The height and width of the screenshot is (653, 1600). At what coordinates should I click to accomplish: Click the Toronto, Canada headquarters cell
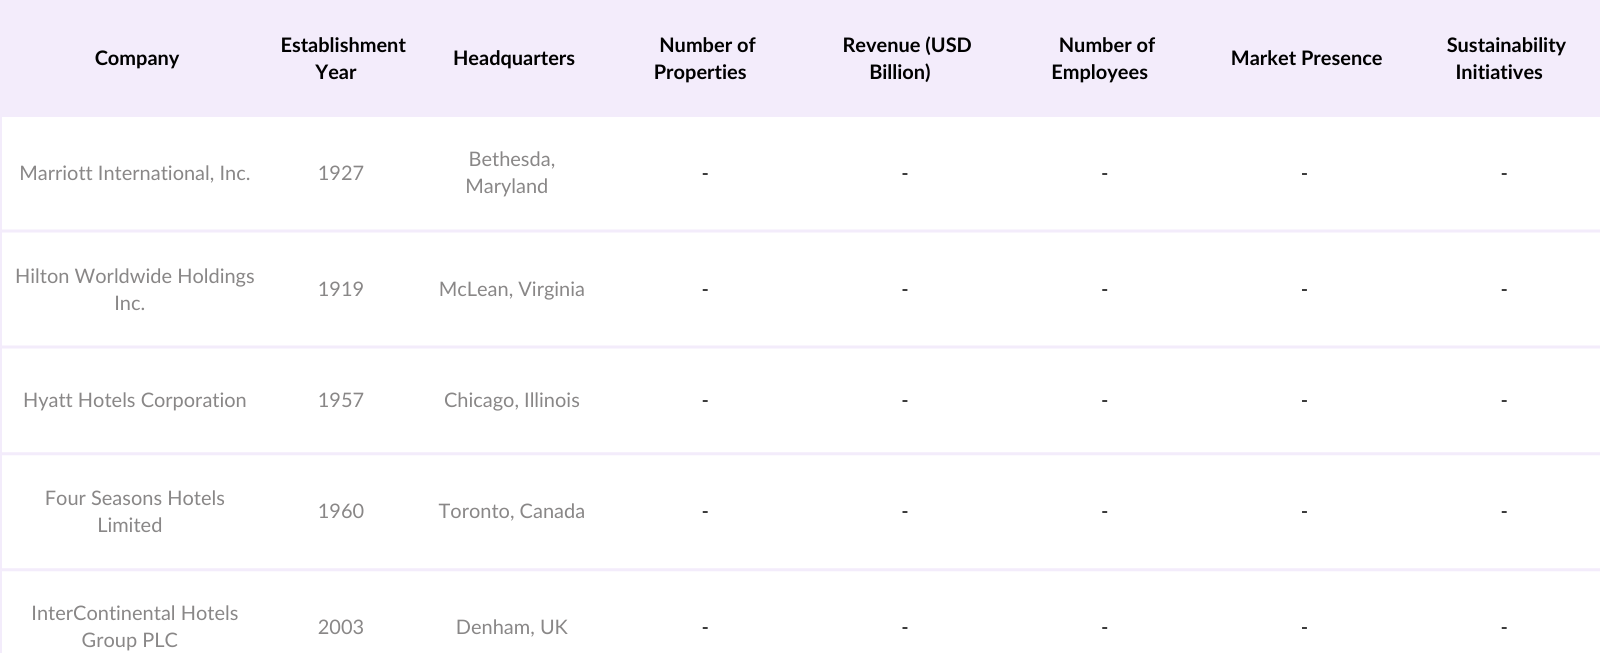pyautogui.click(x=512, y=511)
